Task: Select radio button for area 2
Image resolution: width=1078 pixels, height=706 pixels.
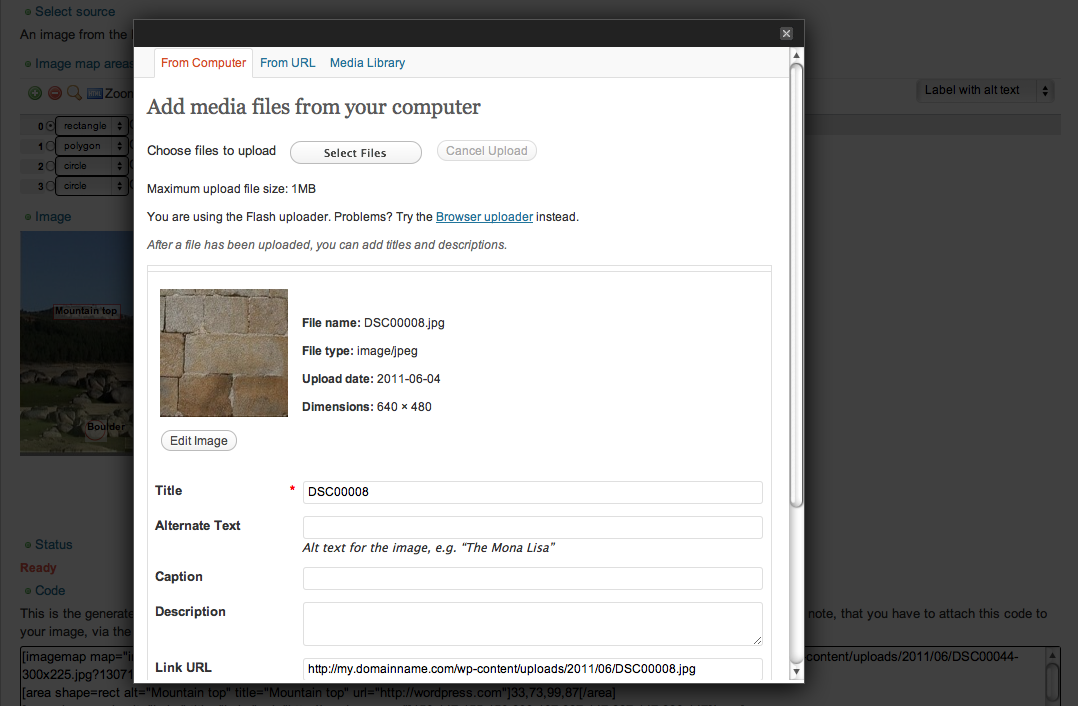Action: 50,166
